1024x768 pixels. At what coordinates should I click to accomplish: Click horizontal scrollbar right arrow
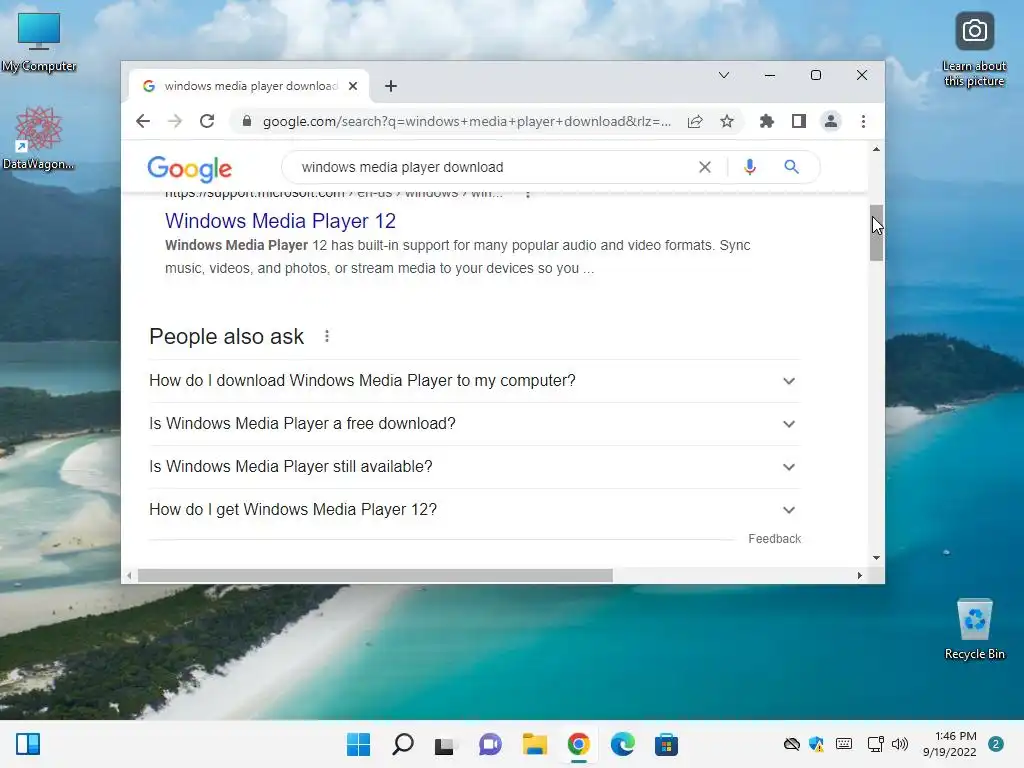point(859,575)
